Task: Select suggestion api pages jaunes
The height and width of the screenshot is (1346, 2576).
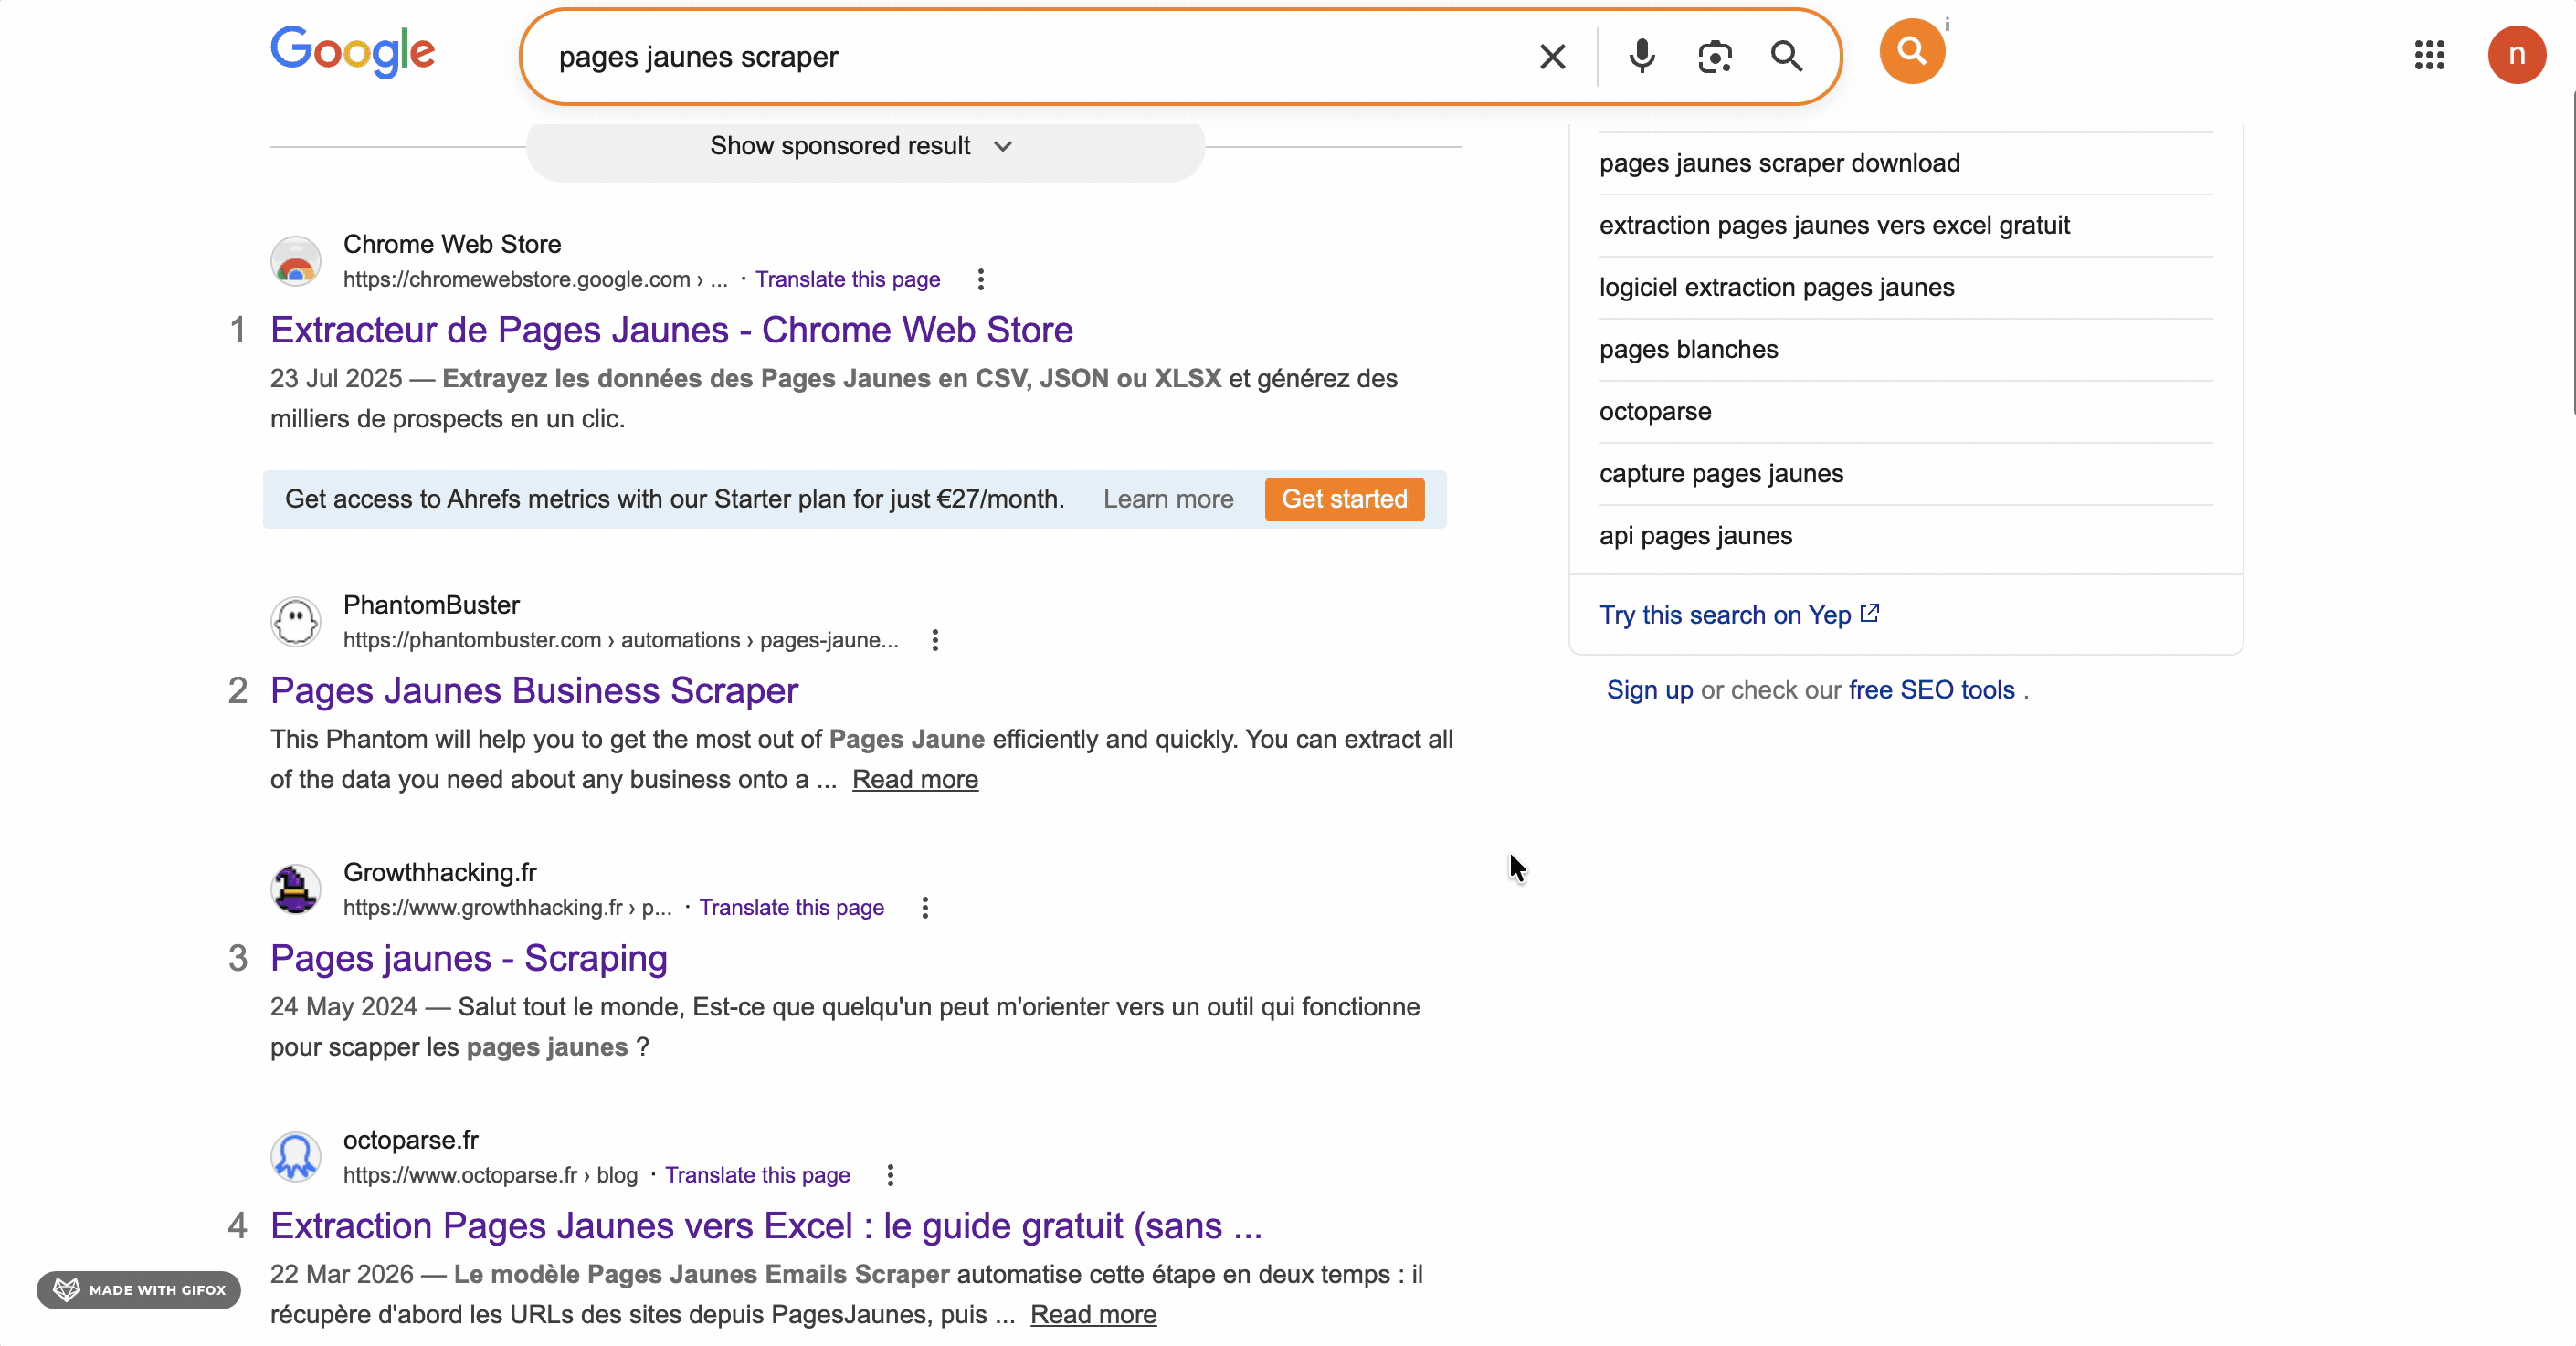Action: tap(1695, 535)
